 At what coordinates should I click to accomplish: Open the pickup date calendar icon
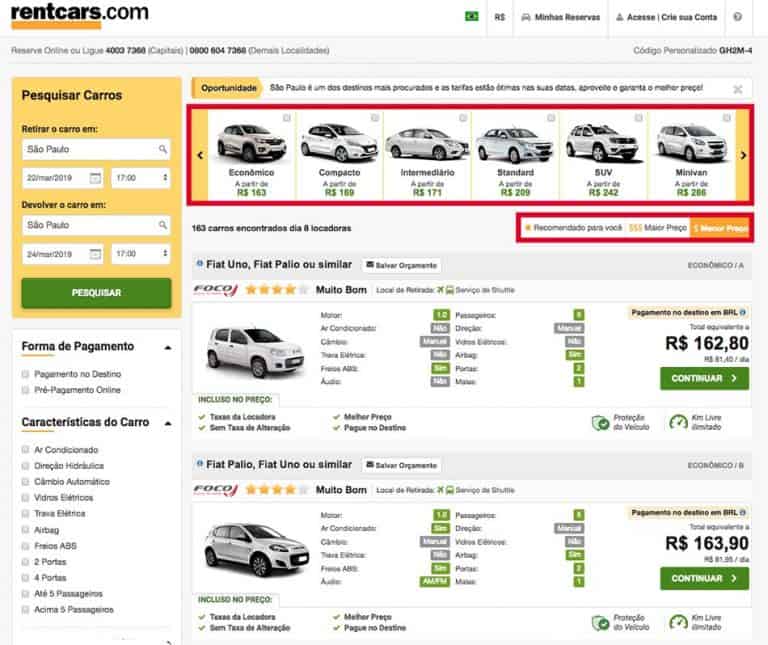pyautogui.click(x=96, y=178)
